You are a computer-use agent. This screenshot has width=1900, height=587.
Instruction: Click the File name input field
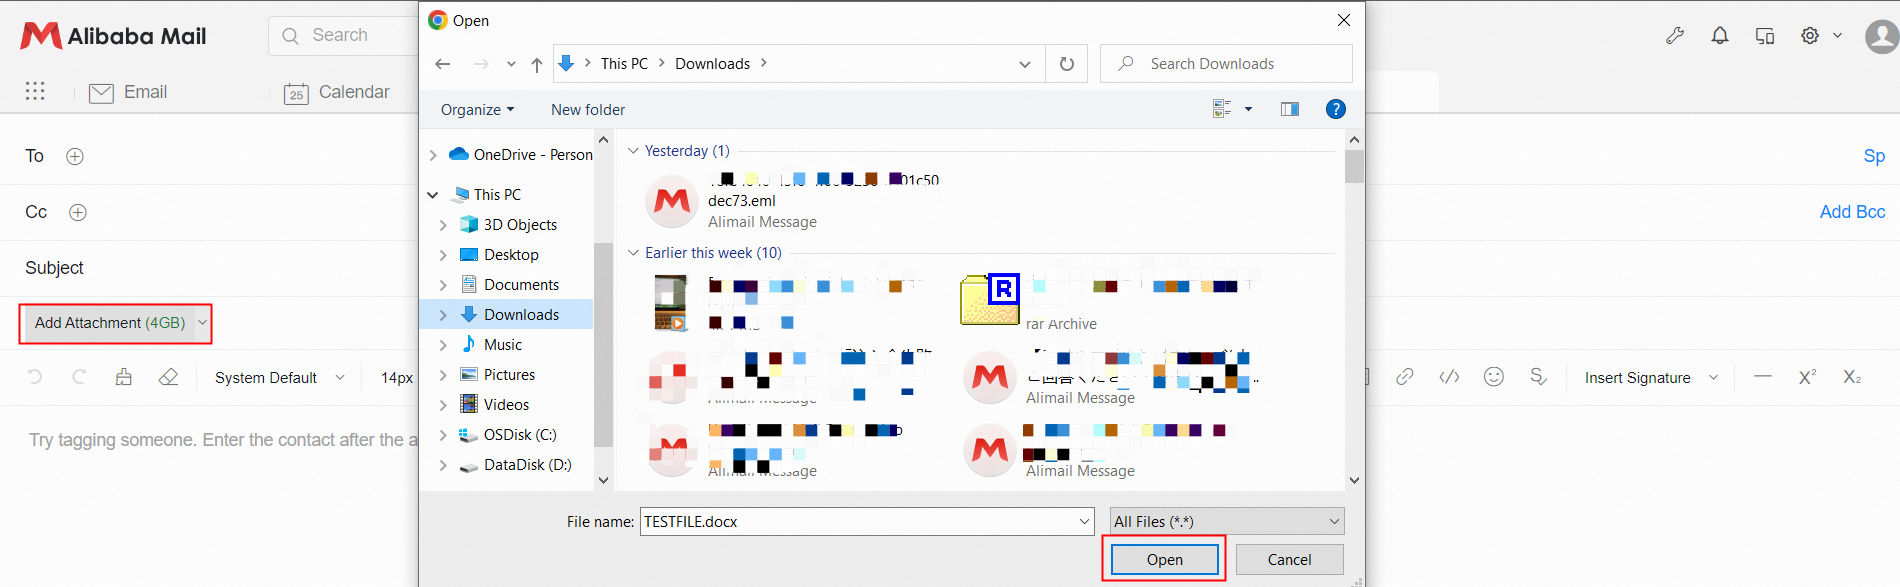(858, 521)
